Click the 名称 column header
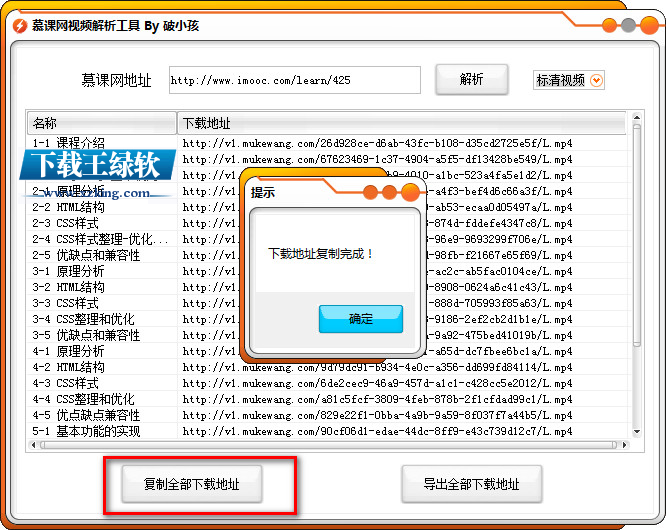Screen dimensions: 666x530 [102, 123]
